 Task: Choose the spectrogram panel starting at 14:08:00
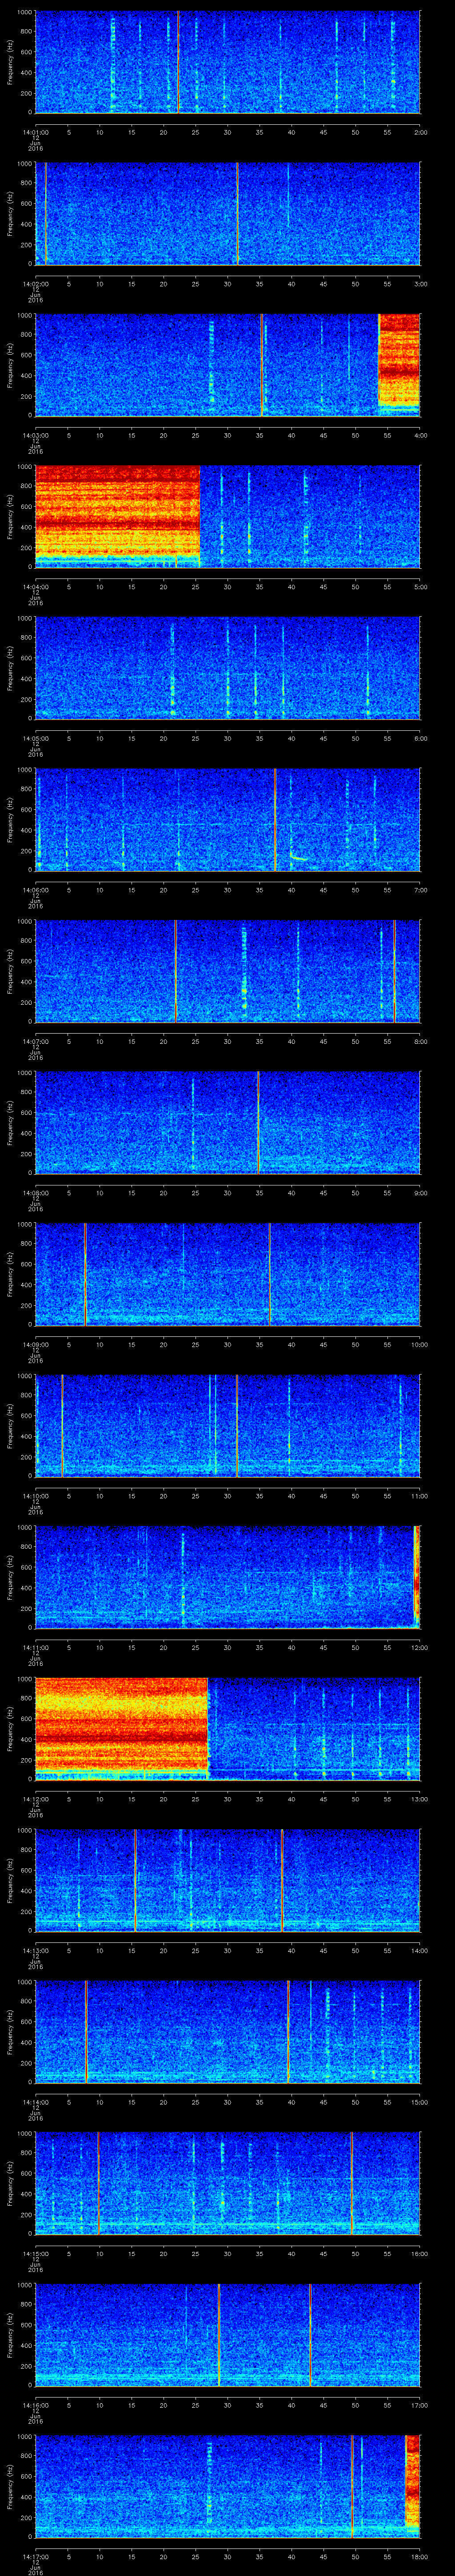point(227,1122)
